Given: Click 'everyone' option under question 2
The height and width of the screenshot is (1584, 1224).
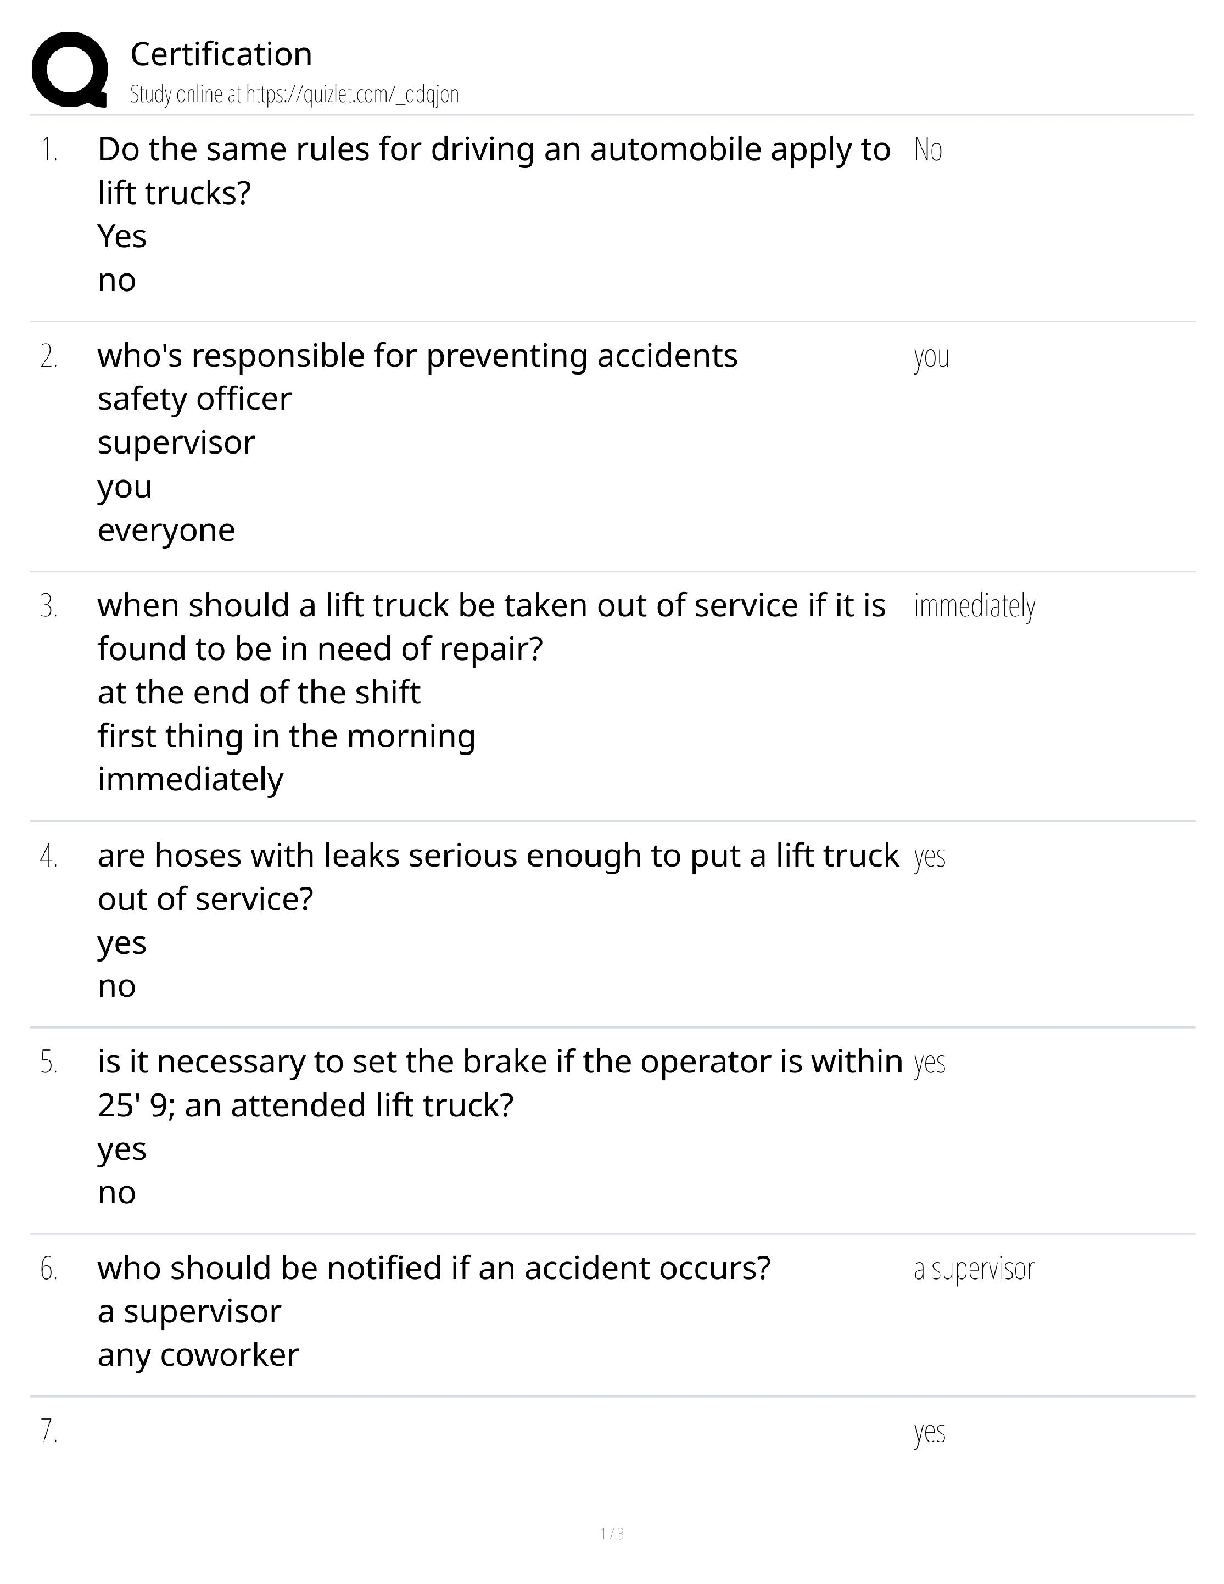Looking at the screenshot, I should pos(166,530).
